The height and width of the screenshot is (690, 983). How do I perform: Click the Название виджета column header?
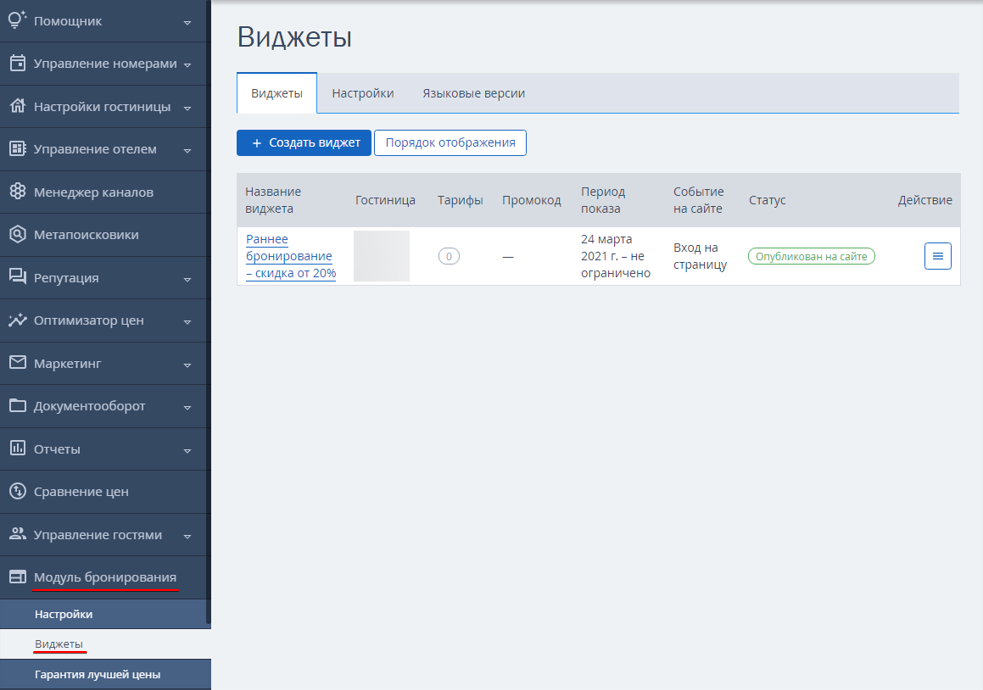273,200
